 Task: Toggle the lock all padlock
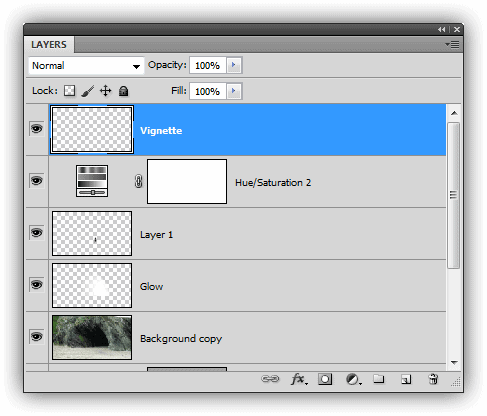tap(124, 91)
